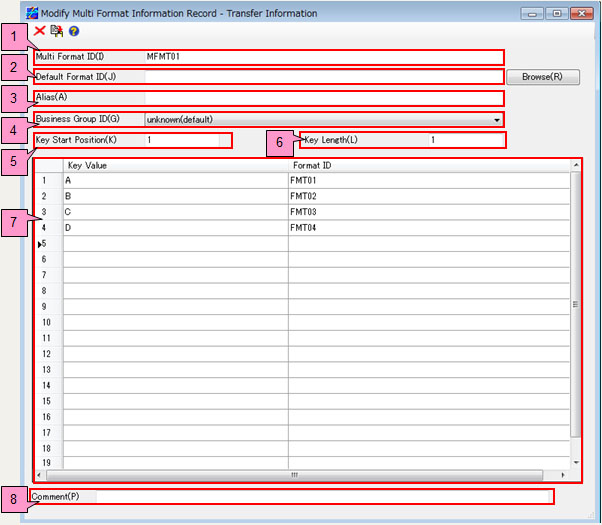Click the Browse(R) button
The width and height of the screenshot is (602, 525).
coord(542,77)
